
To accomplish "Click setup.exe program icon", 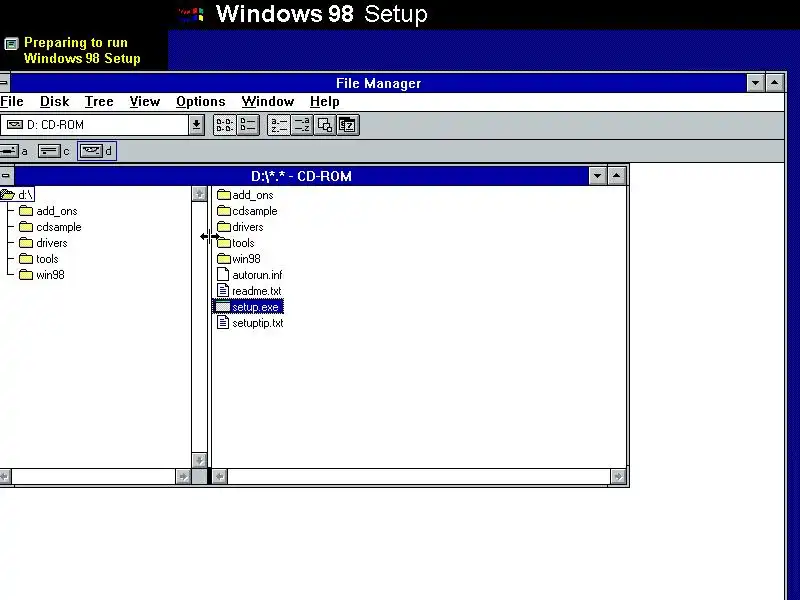I will click(222, 307).
